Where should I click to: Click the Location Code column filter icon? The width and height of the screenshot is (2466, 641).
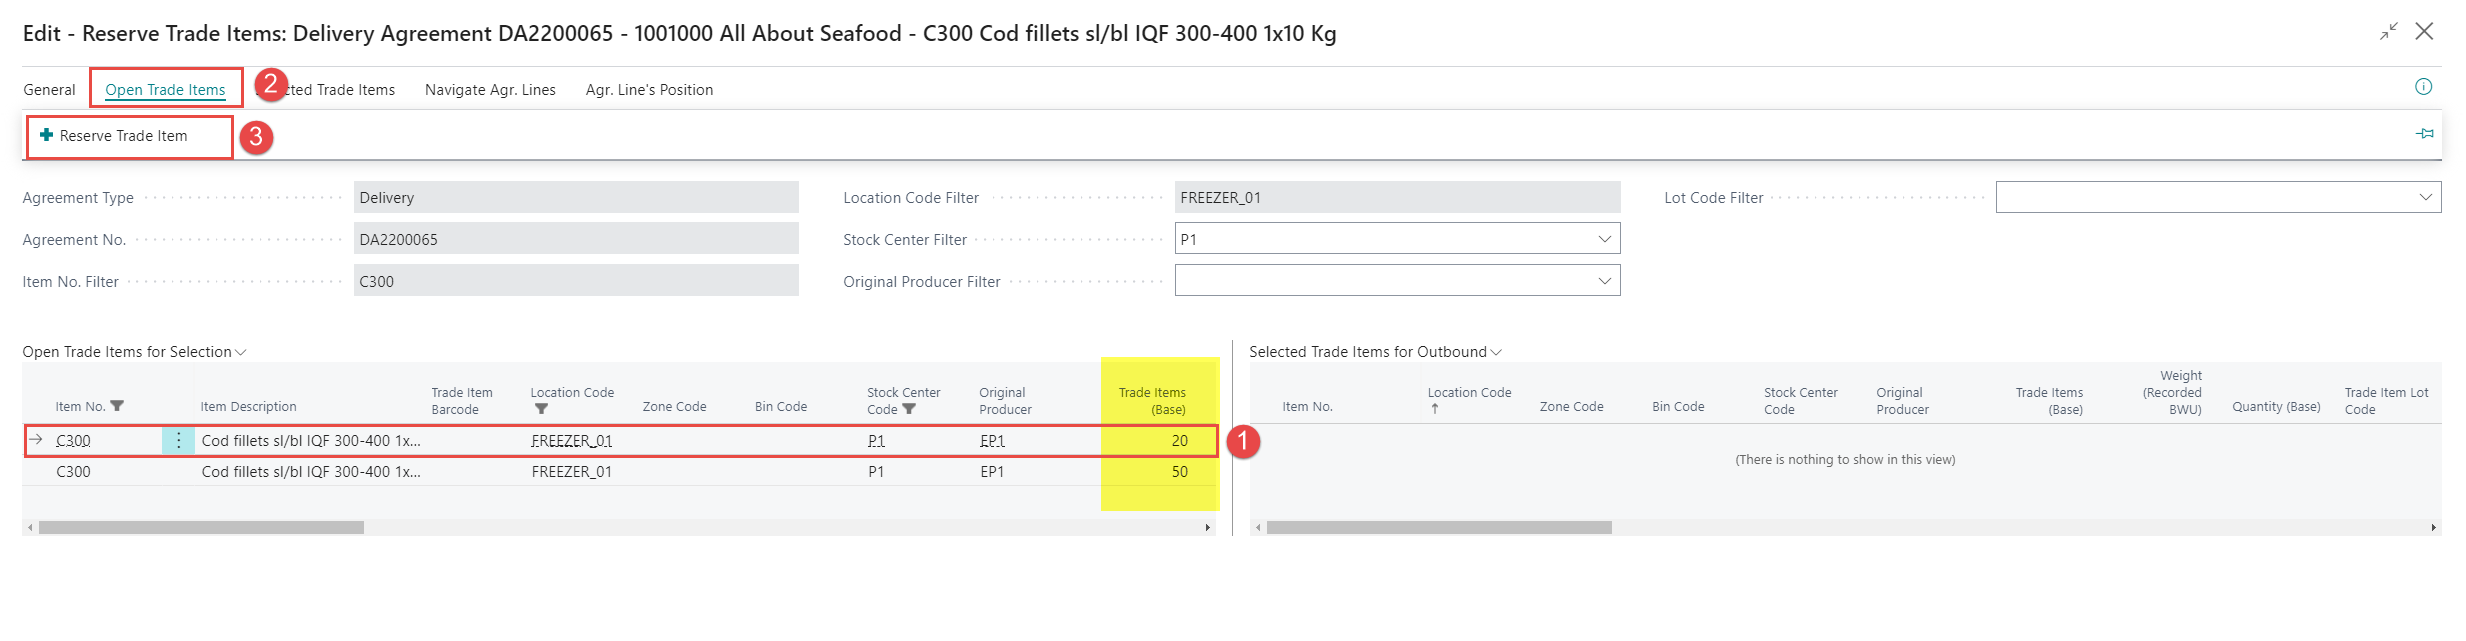click(x=541, y=409)
